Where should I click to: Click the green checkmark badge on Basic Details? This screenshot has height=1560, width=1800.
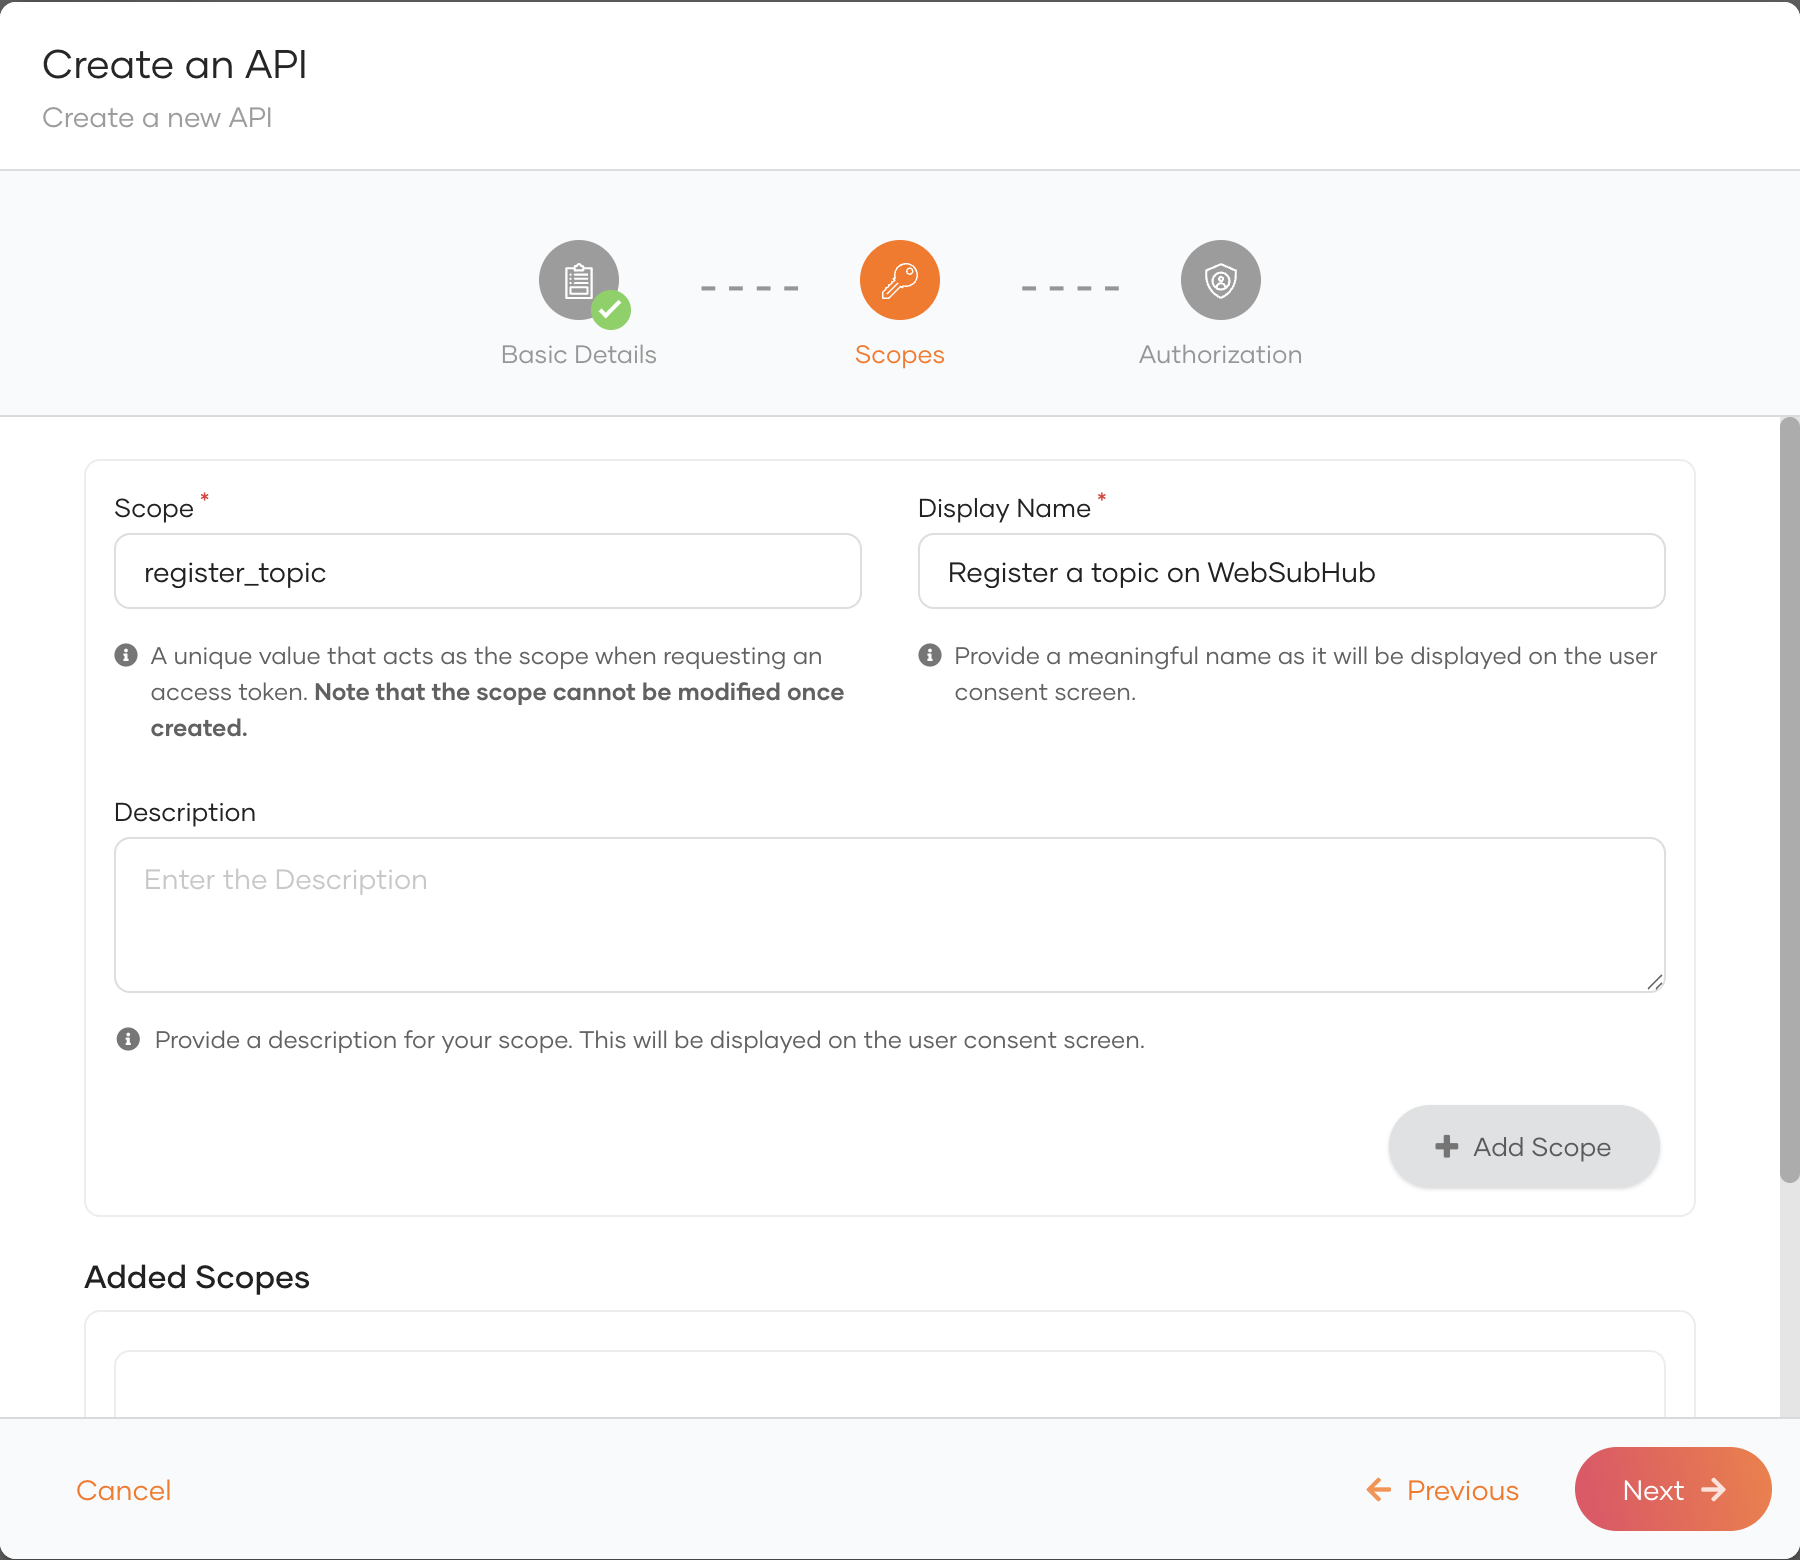coord(611,310)
